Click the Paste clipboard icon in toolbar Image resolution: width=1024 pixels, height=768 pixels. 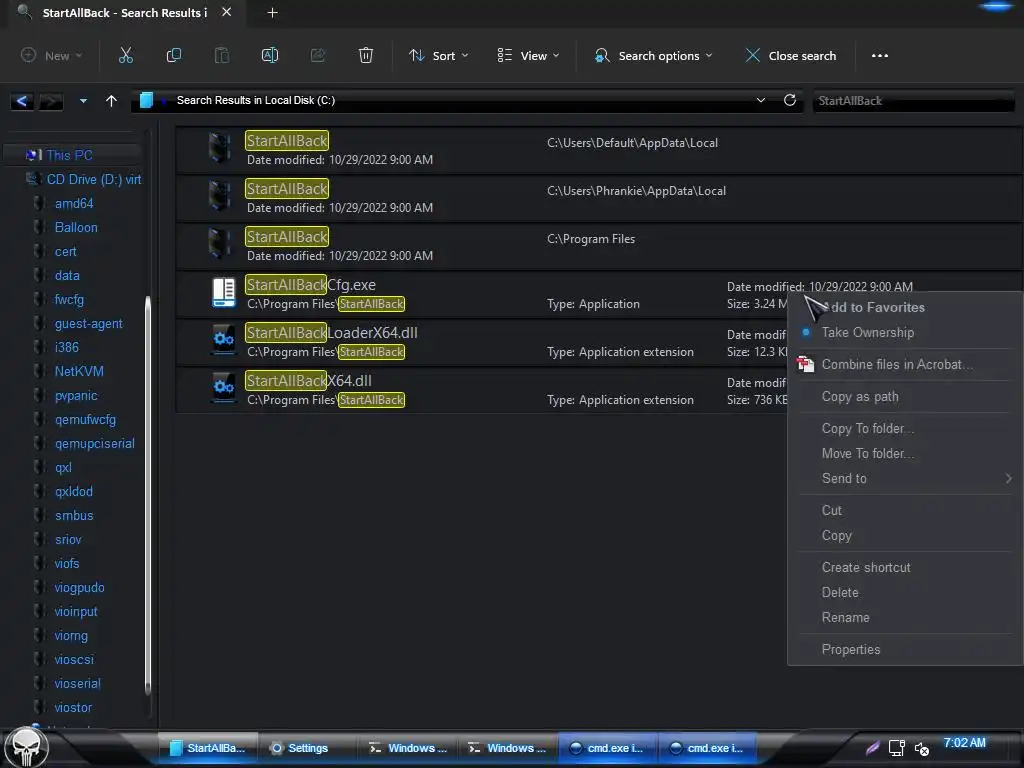click(x=222, y=56)
